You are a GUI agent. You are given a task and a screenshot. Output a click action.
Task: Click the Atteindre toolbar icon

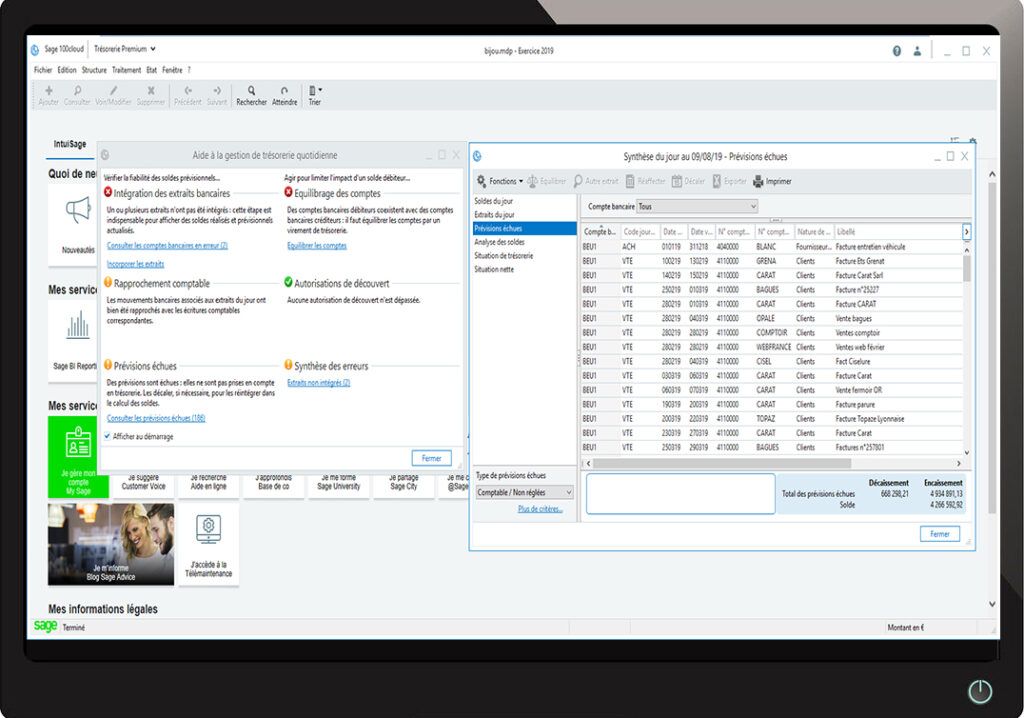[284, 91]
